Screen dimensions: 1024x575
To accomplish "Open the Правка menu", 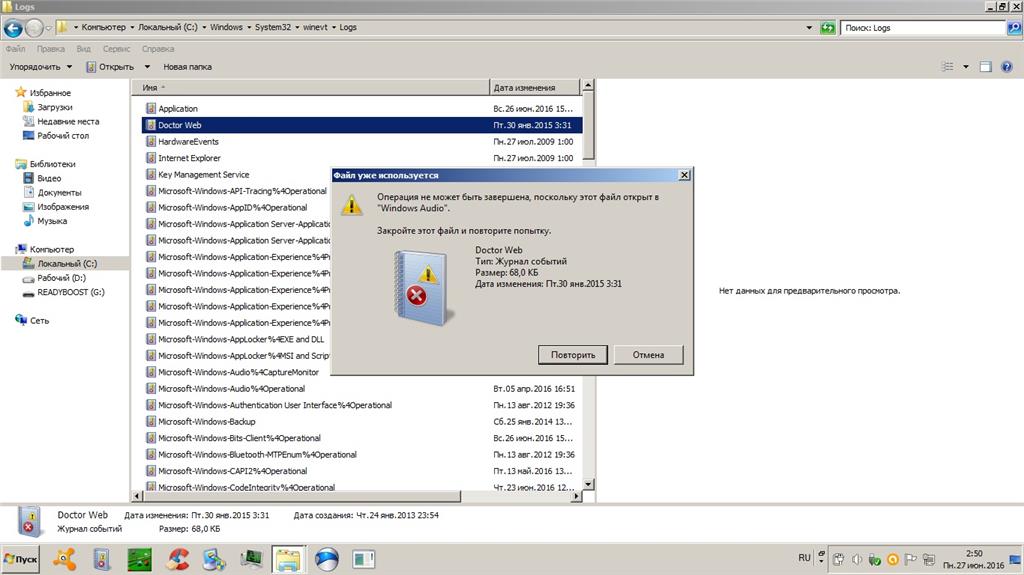I will [50, 49].
